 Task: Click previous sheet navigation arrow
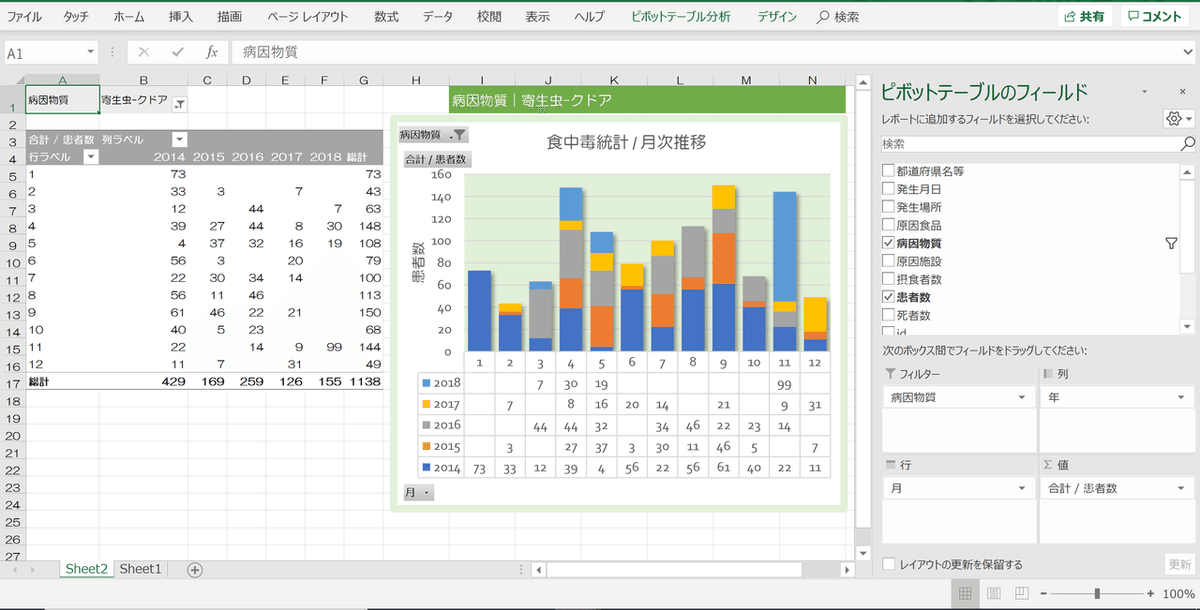tap(13, 570)
